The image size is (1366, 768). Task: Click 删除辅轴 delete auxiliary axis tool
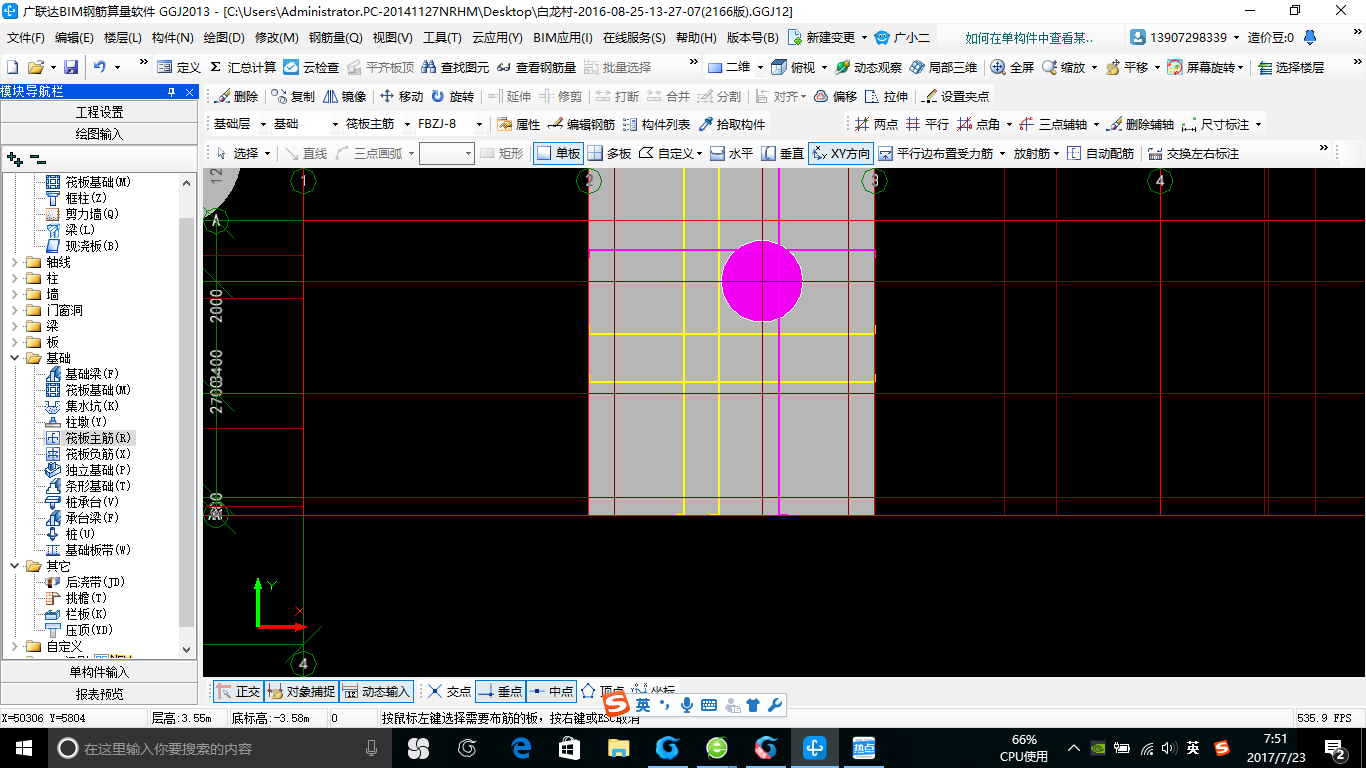[x=1140, y=124]
